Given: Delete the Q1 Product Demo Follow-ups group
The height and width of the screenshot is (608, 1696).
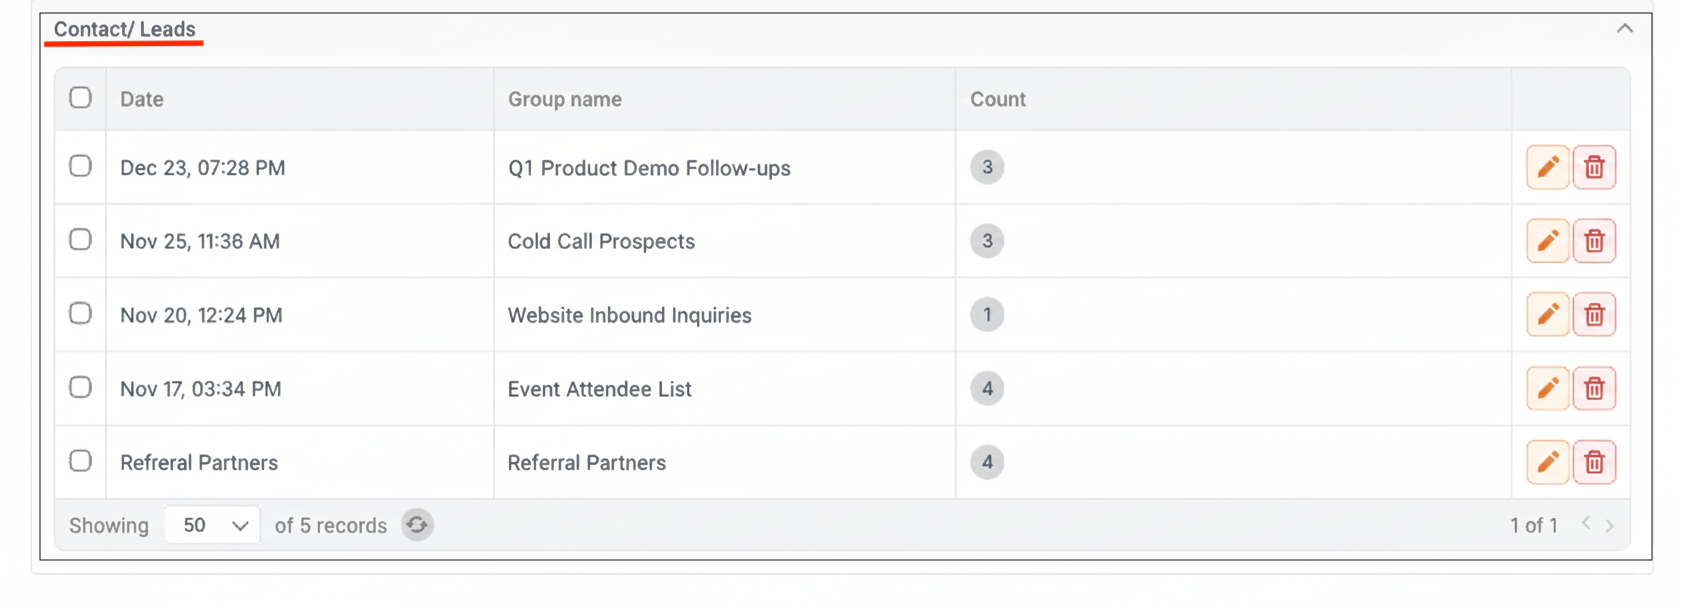Looking at the screenshot, I should click(x=1594, y=167).
